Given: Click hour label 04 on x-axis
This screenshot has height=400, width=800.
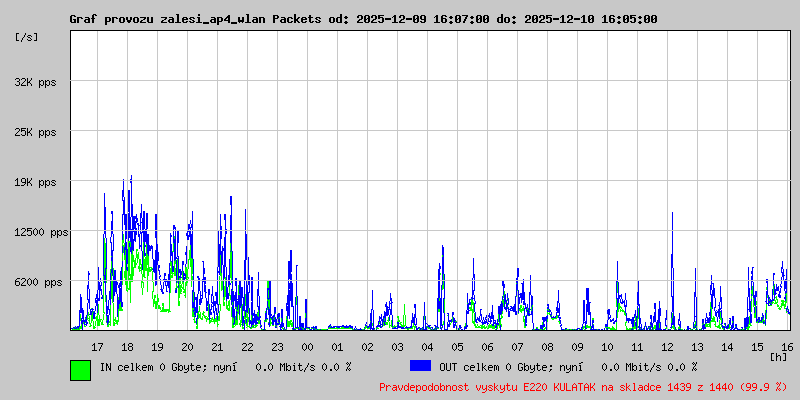Looking at the screenshot, I should pyautogui.click(x=428, y=347).
